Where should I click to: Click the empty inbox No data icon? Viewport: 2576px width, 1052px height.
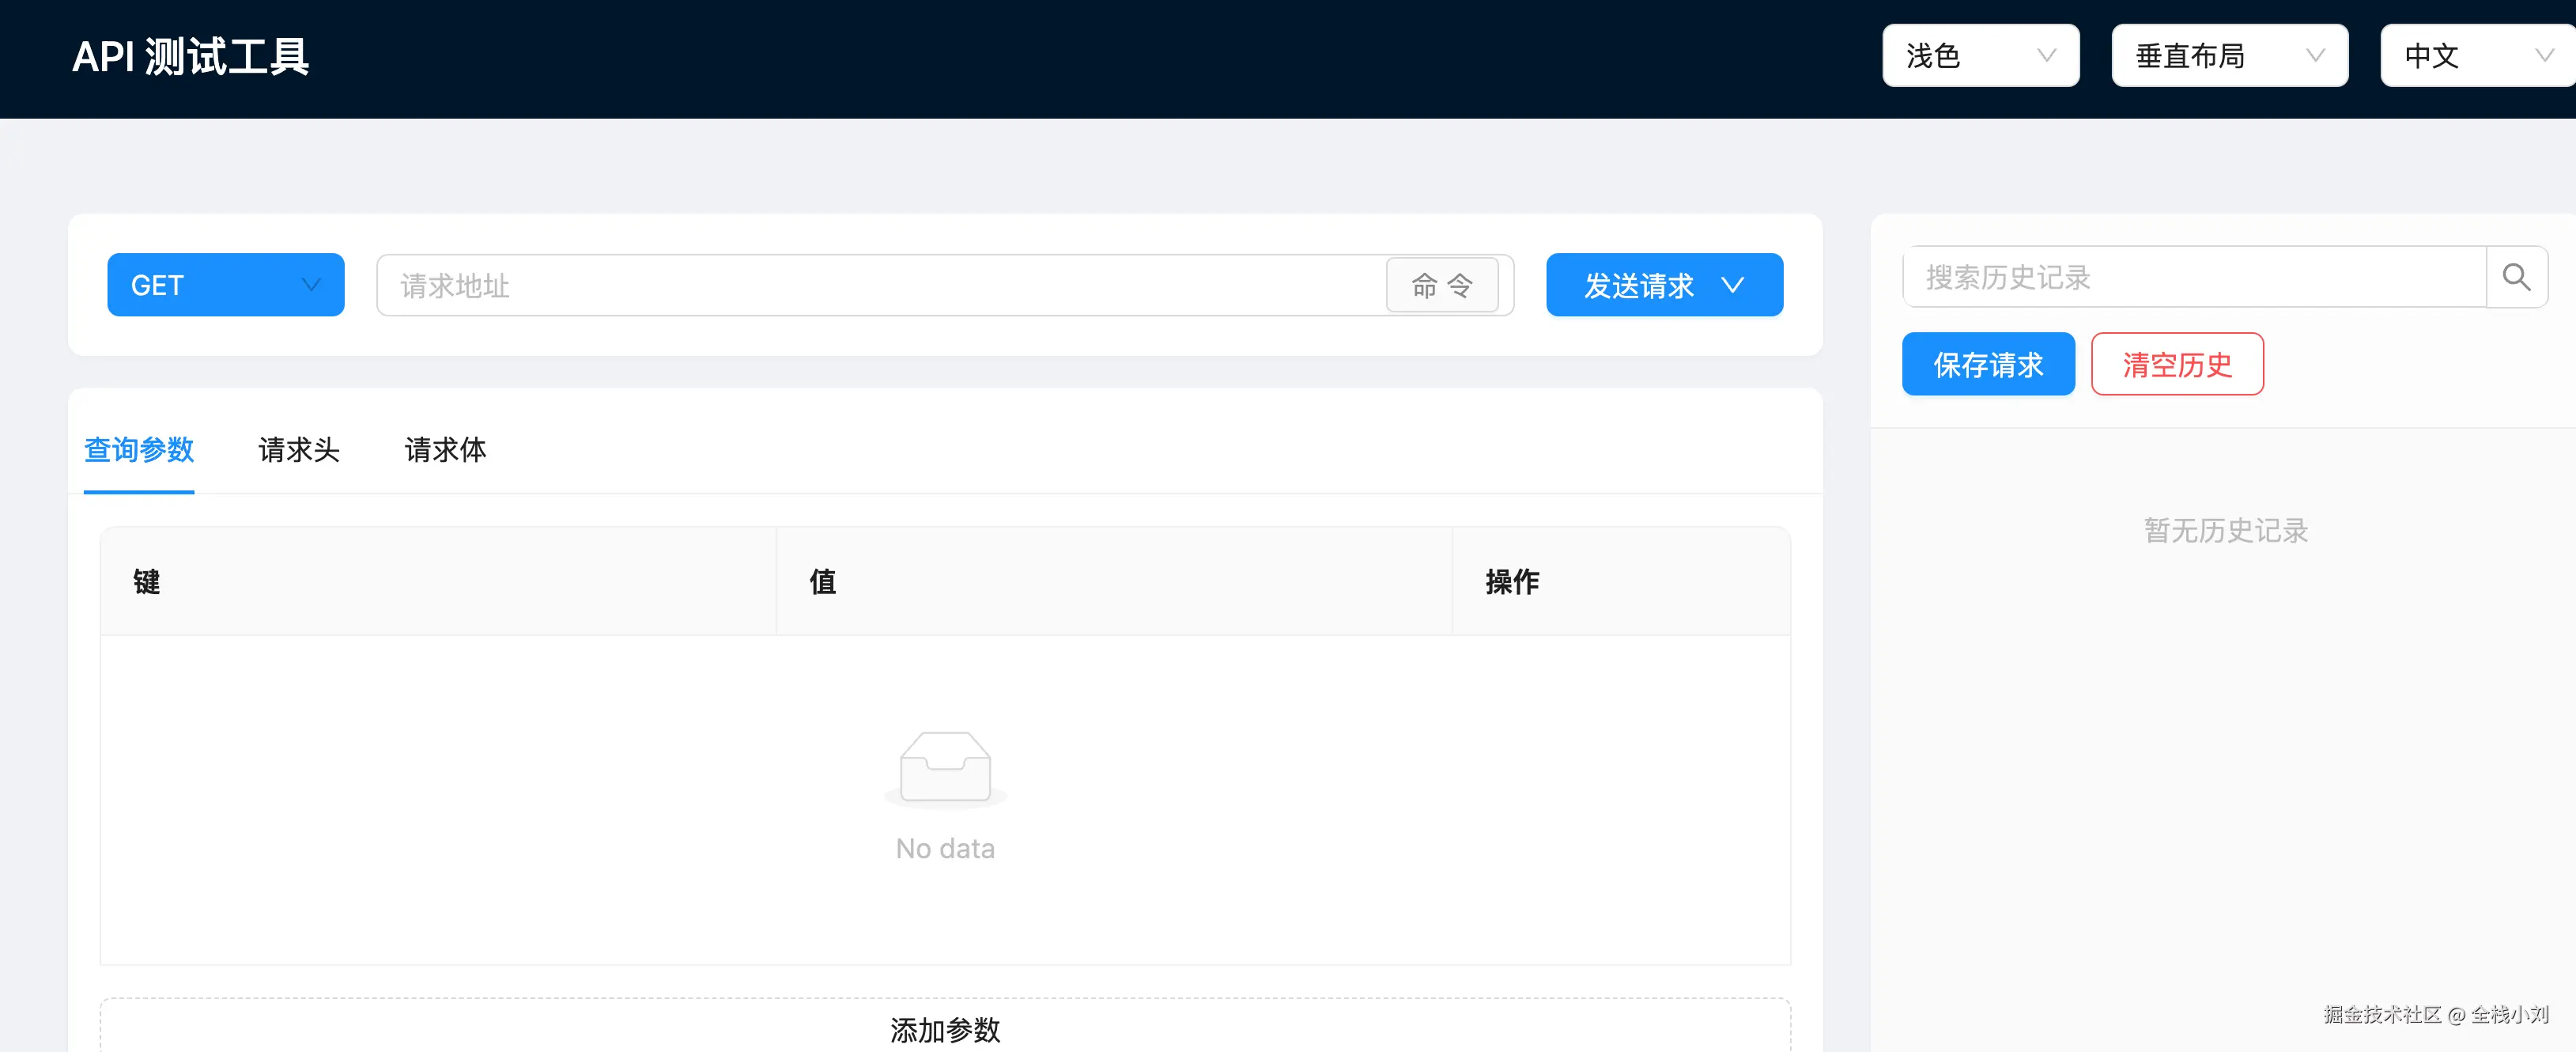[945, 768]
